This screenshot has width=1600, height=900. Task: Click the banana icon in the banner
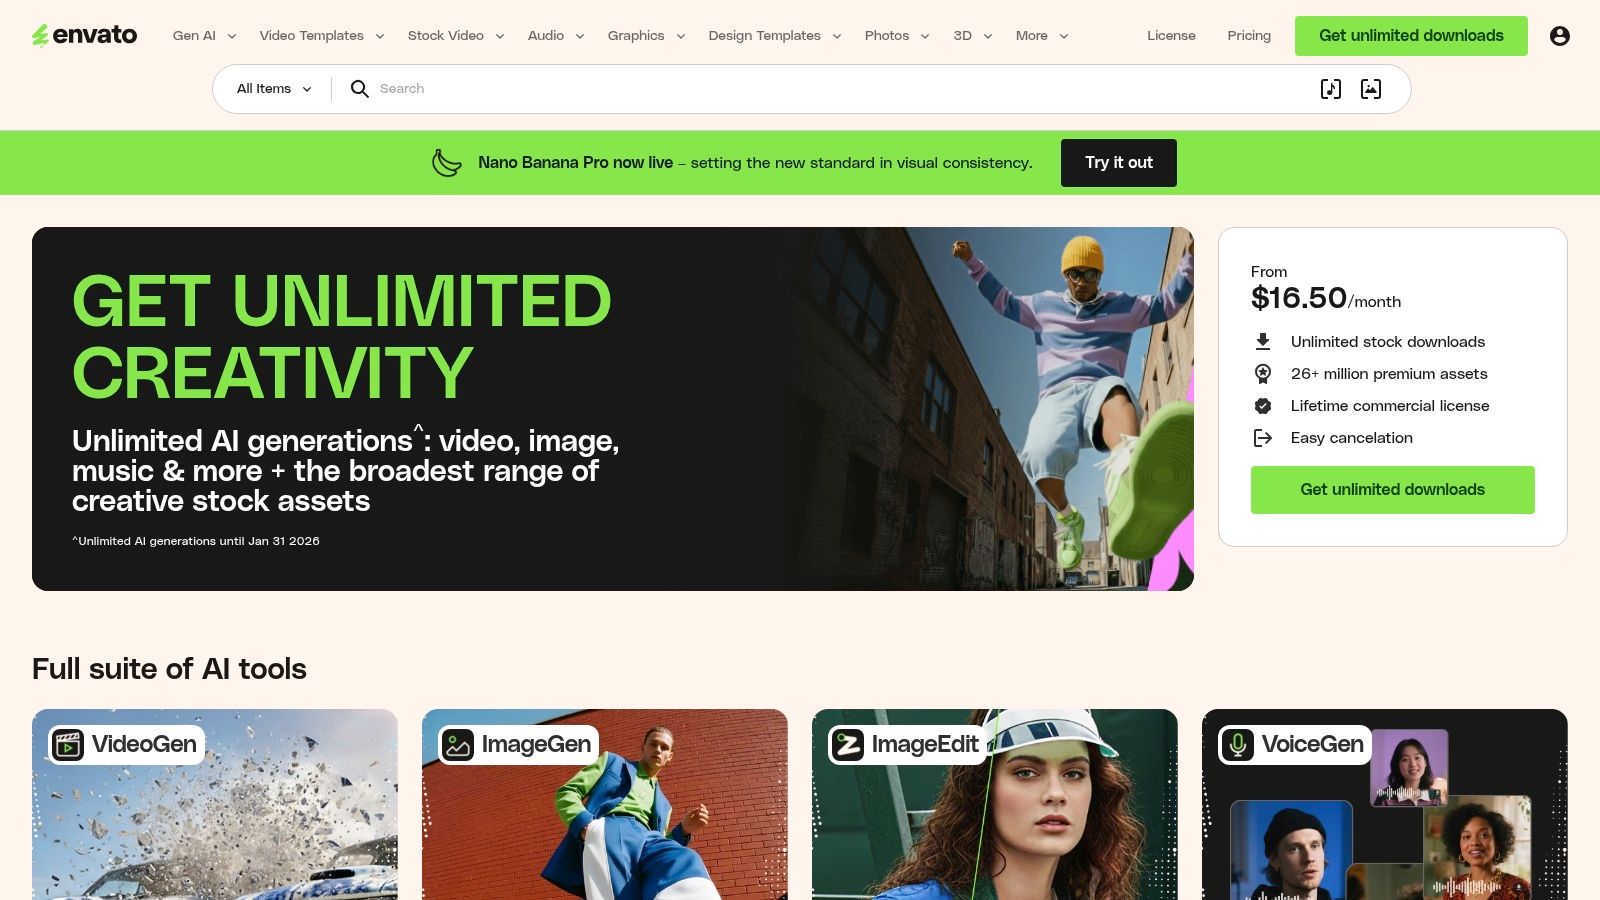tap(446, 162)
